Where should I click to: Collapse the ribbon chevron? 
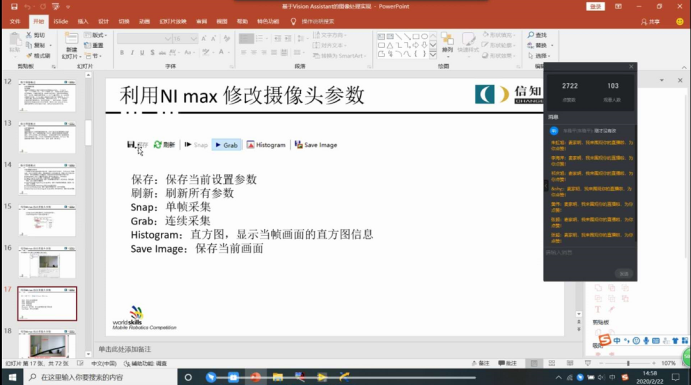click(x=684, y=67)
